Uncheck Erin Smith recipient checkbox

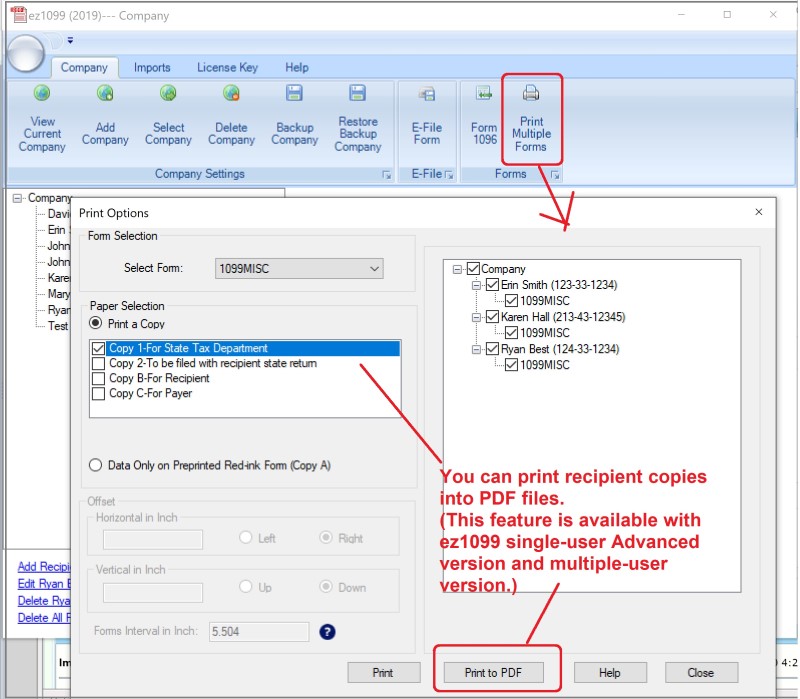pyautogui.click(x=493, y=285)
